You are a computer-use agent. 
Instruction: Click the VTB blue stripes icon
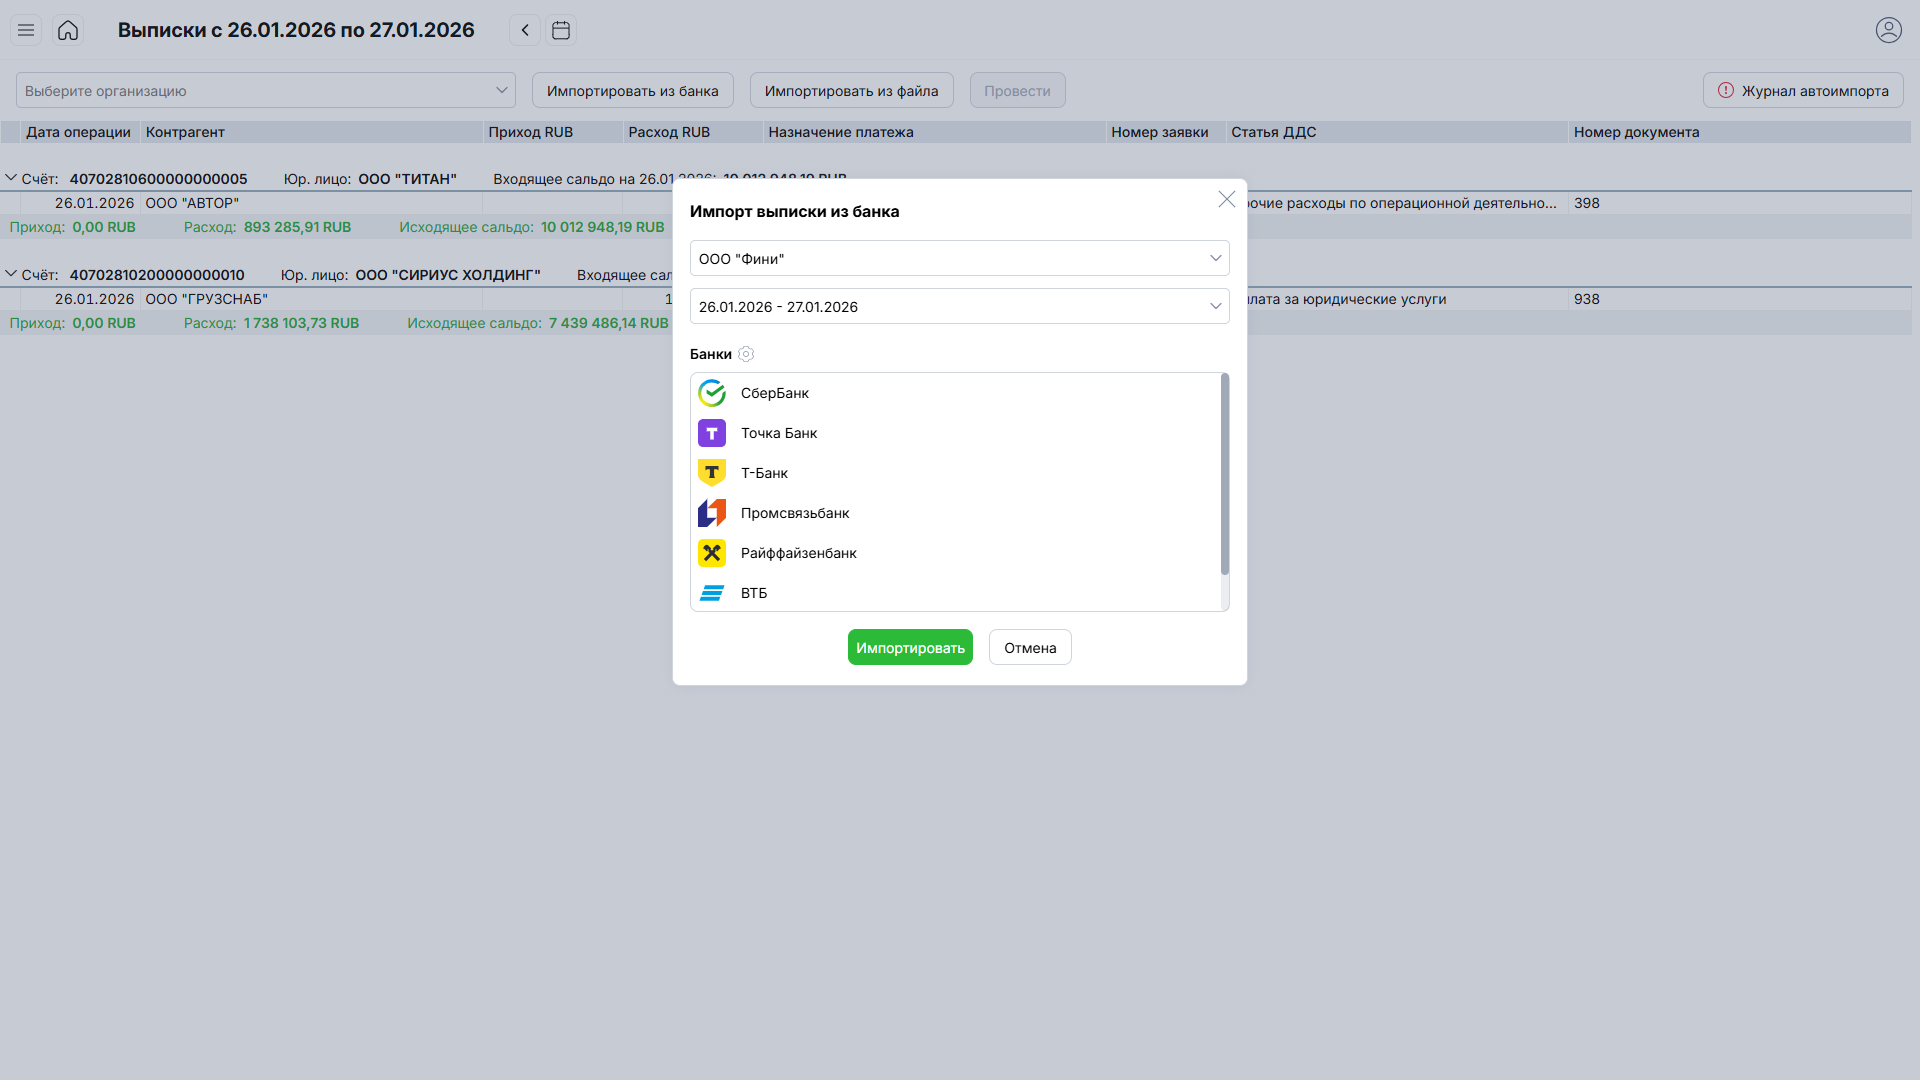point(711,593)
